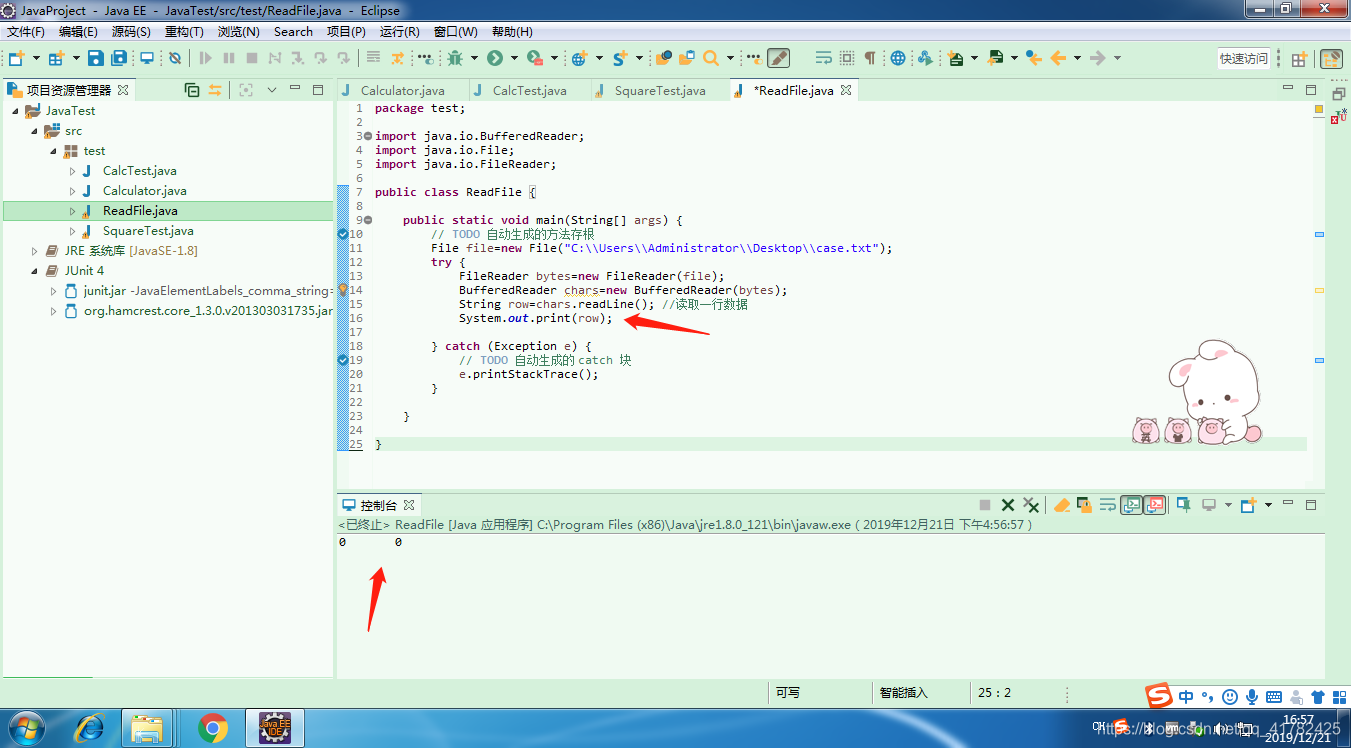This screenshot has height=748, width=1351.
Task: Toggle Scroll Lock in the console
Action: pos(1085,505)
